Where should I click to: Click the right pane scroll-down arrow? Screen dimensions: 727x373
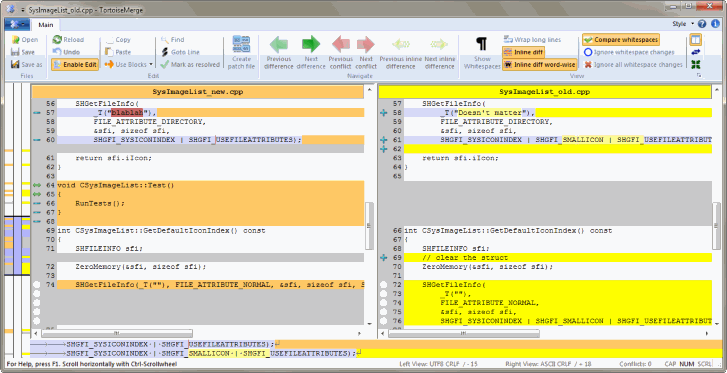tap(717, 323)
